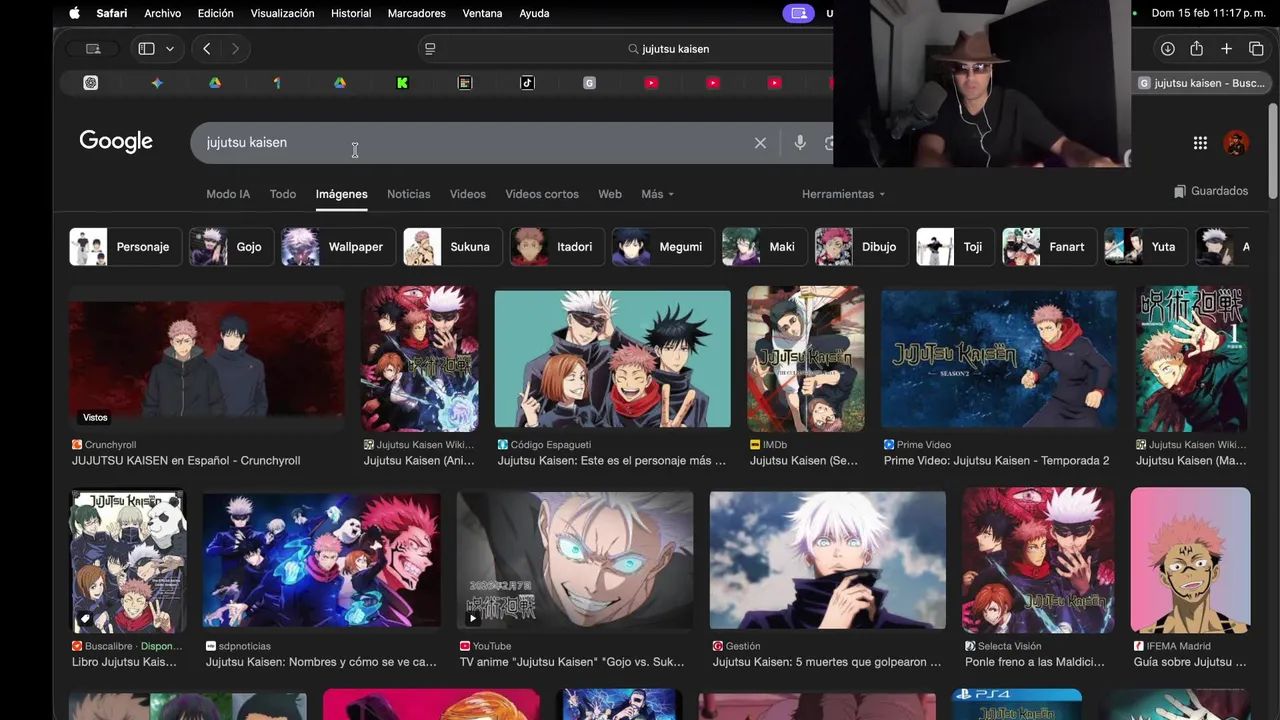Open the Historial menu
This screenshot has height=720, width=1280.
coord(350,13)
